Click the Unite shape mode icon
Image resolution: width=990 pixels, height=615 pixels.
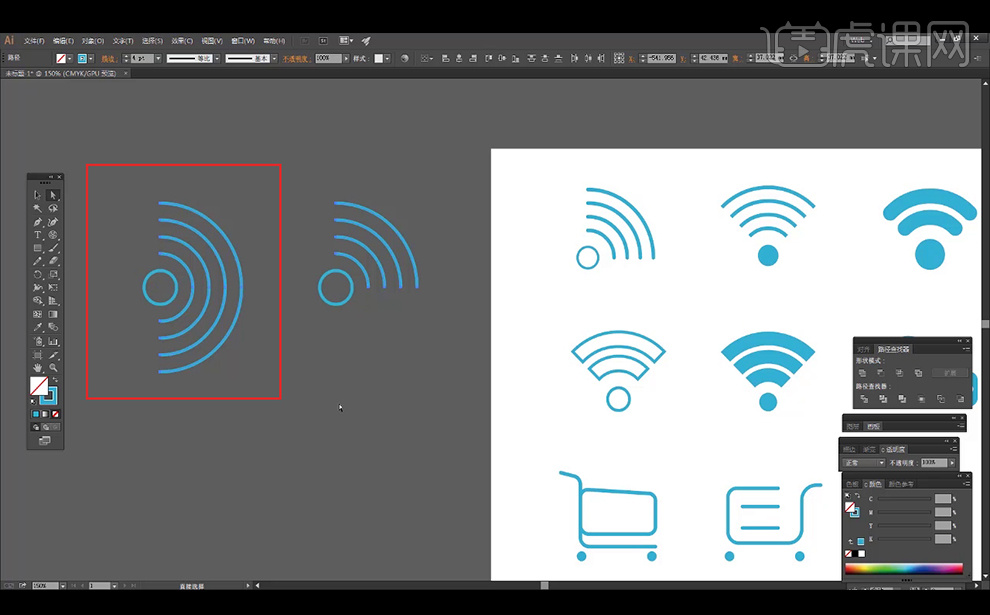[863, 373]
